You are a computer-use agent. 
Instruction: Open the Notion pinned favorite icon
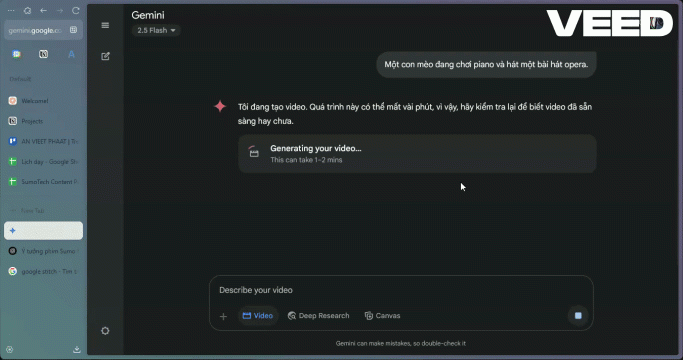[x=44, y=54]
